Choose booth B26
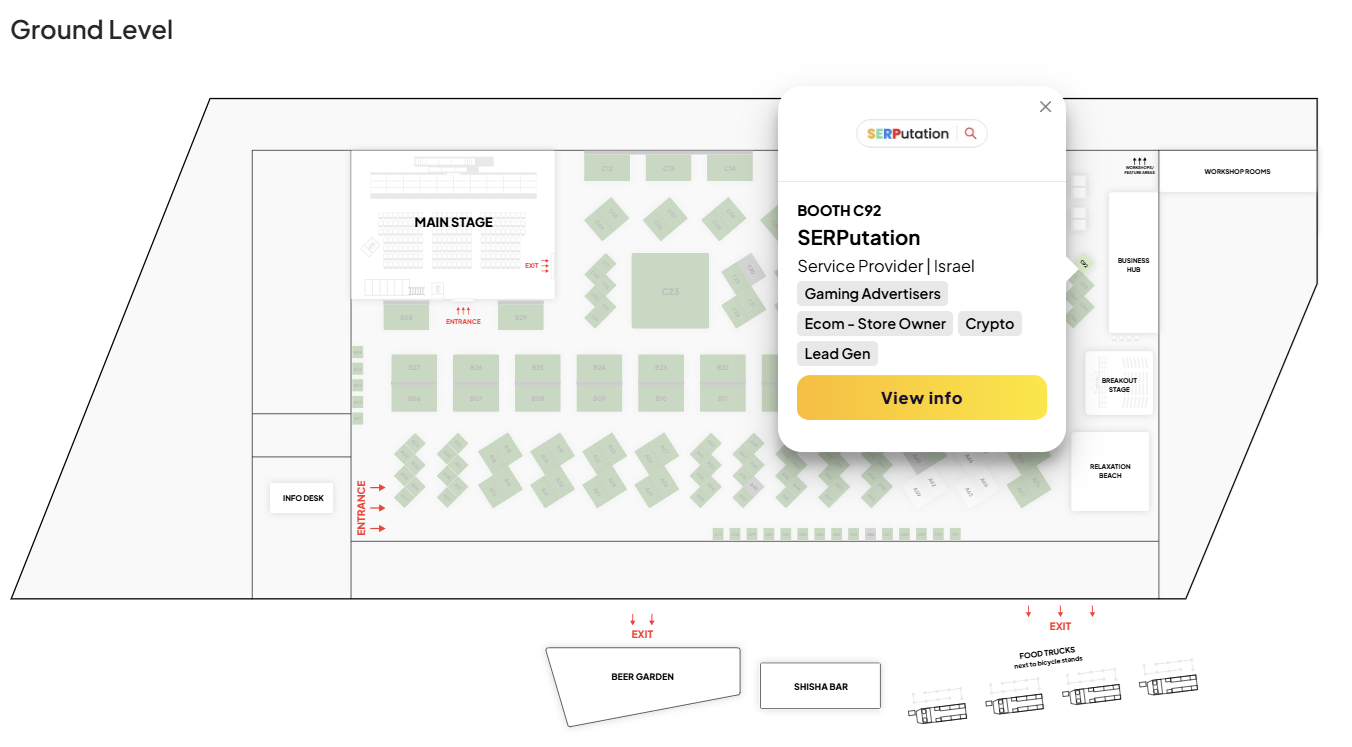Image resolution: width=1352 pixels, height=747 pixels. coord(476,368)
